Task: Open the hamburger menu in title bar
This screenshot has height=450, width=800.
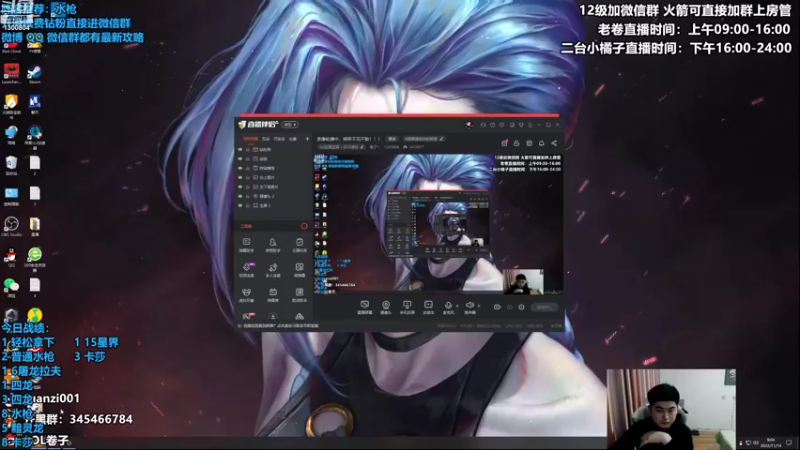Action: 530,125
